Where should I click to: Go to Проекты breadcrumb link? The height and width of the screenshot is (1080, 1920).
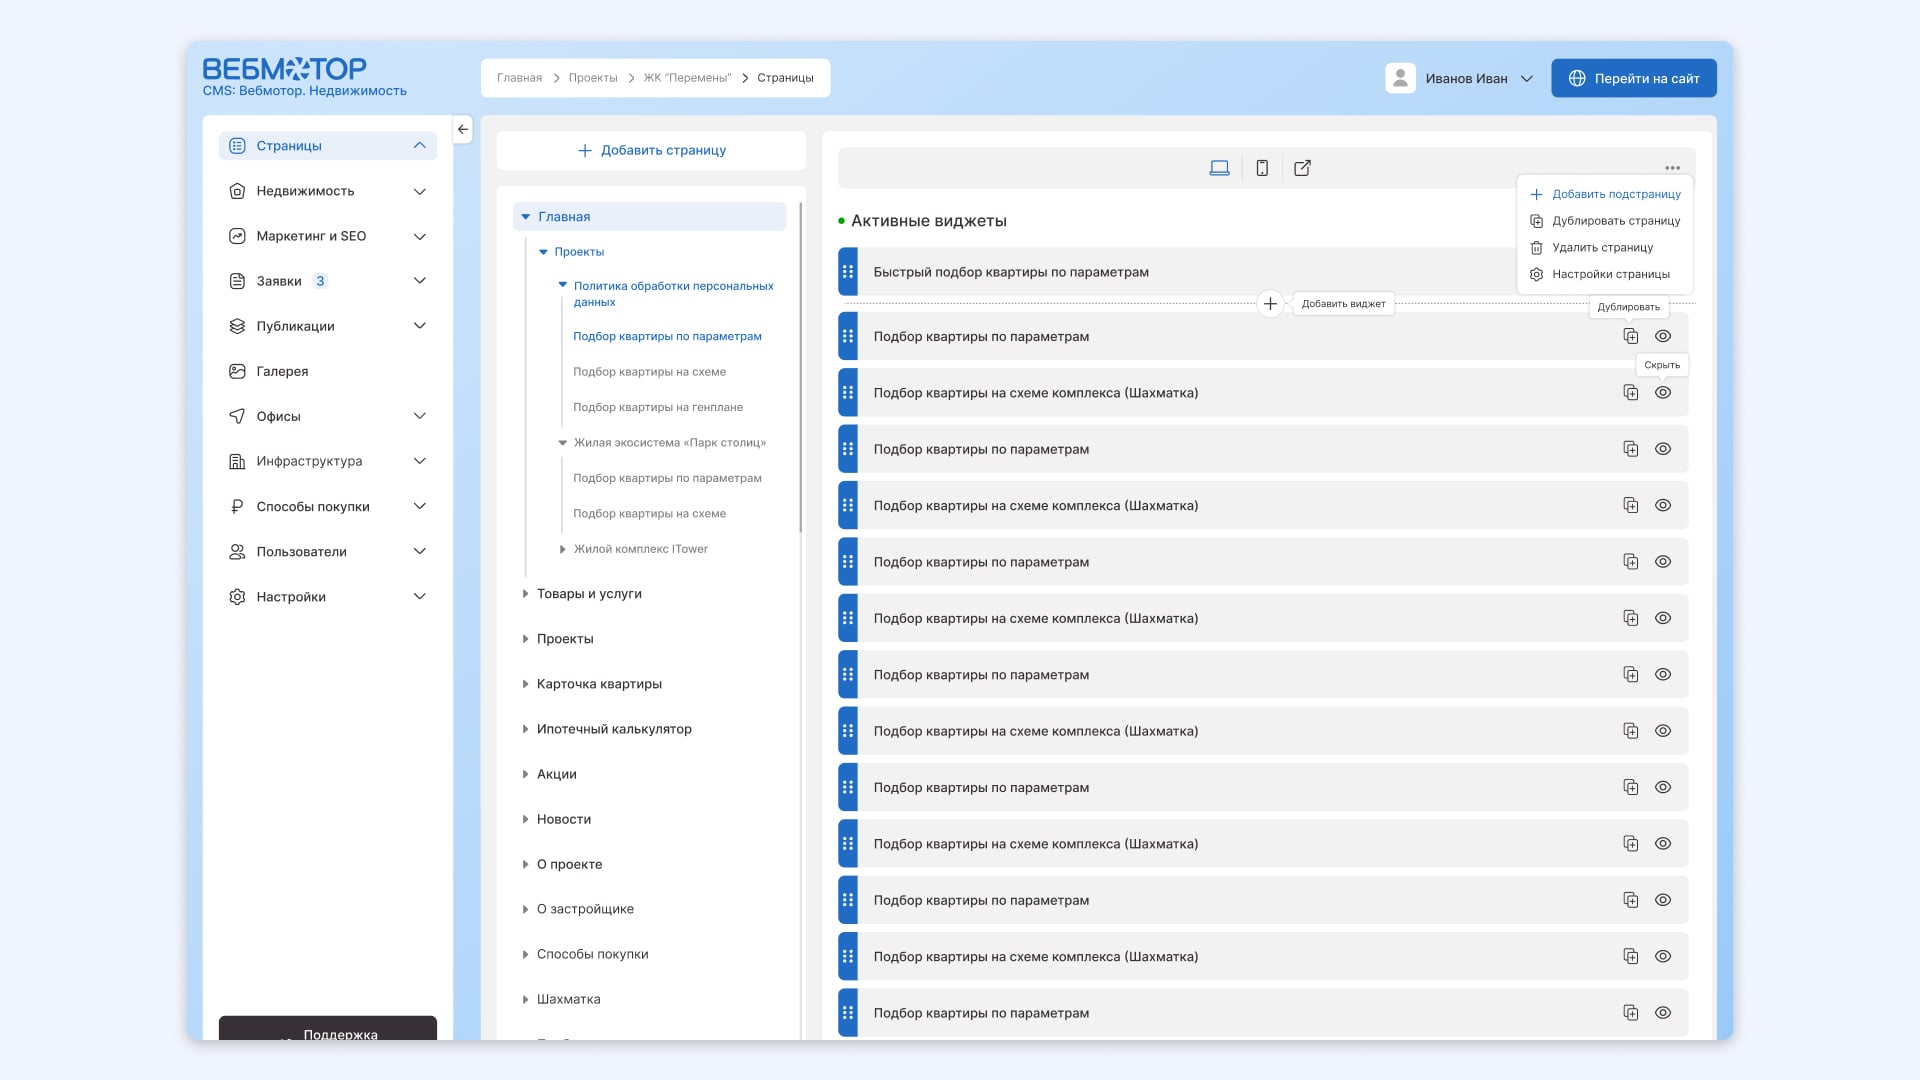pyautogui.click(x=593, y=78)
